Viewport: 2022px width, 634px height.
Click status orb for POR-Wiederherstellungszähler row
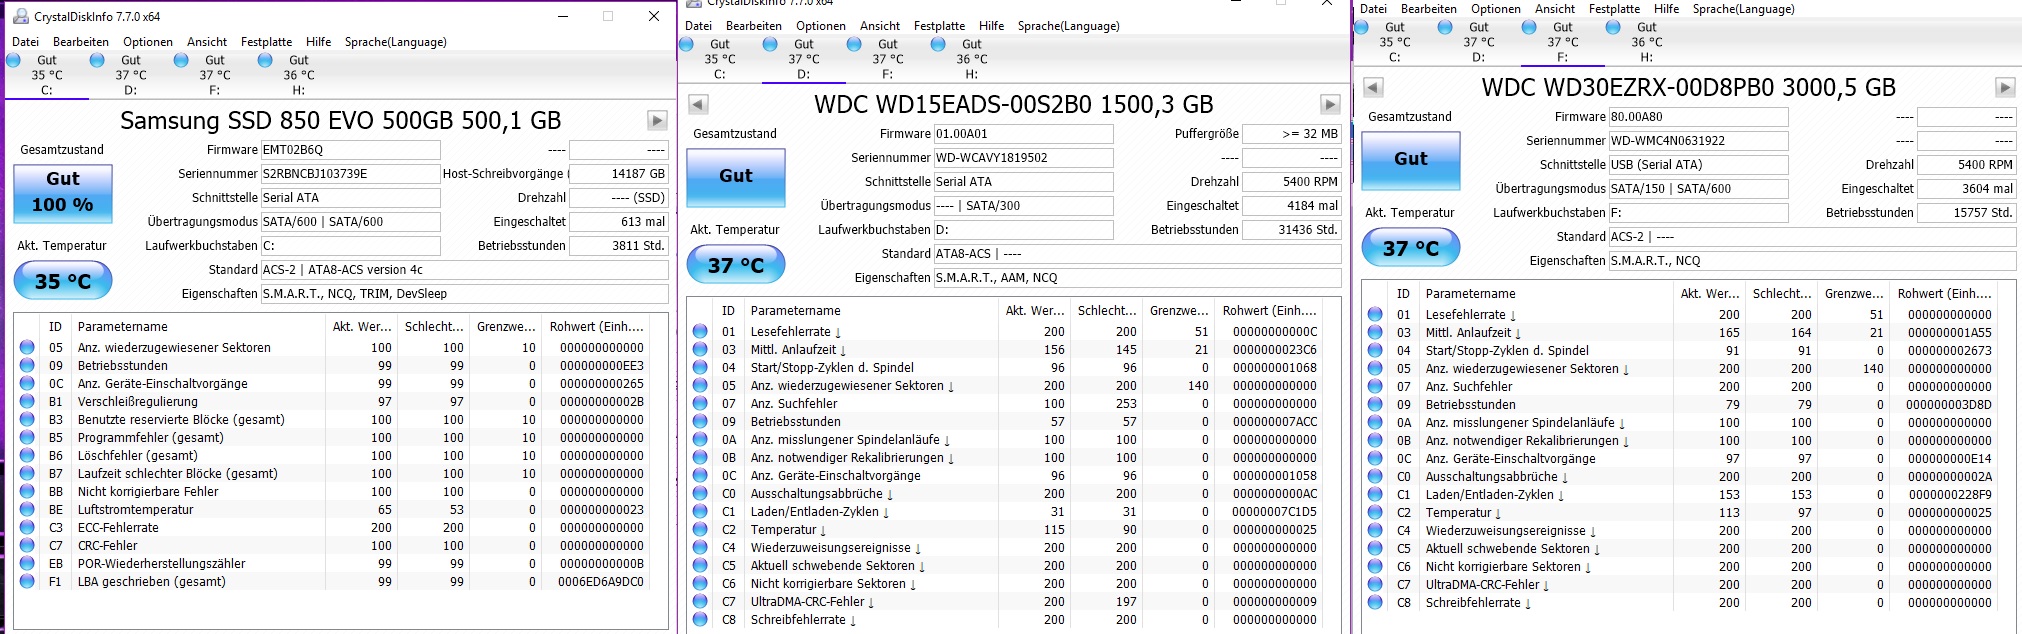coord(27,563)
